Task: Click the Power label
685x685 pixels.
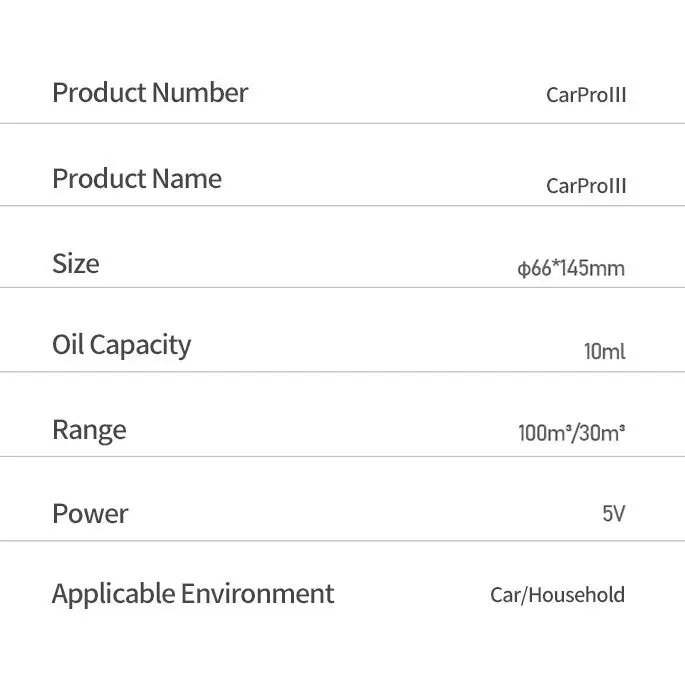Action: pos(90,514)
